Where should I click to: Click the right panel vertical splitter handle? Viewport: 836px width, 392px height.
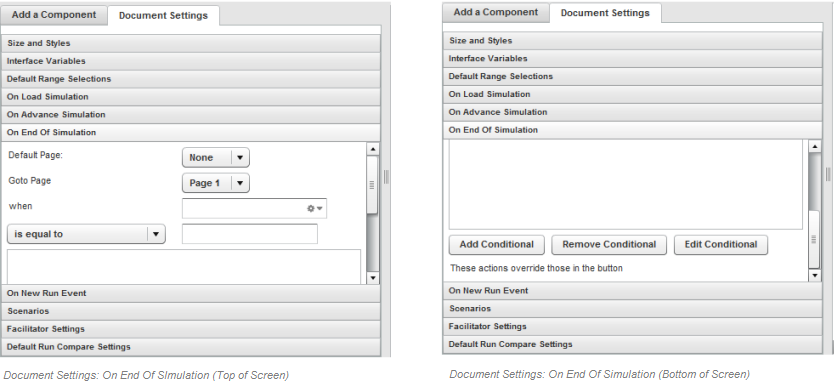[x=828, y=174]
